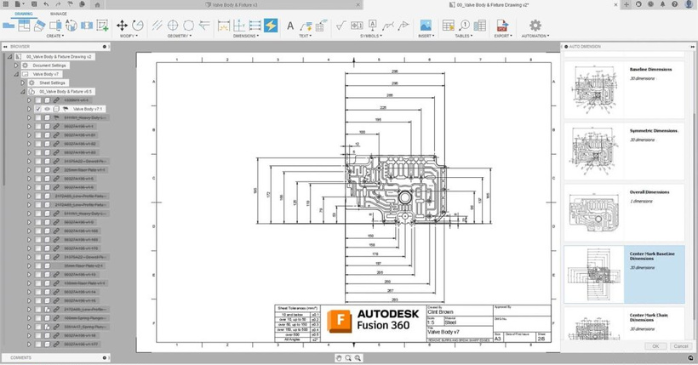
Task: Switch to Valve Body & Fixture v3 document tab
Action: point(234,5)
